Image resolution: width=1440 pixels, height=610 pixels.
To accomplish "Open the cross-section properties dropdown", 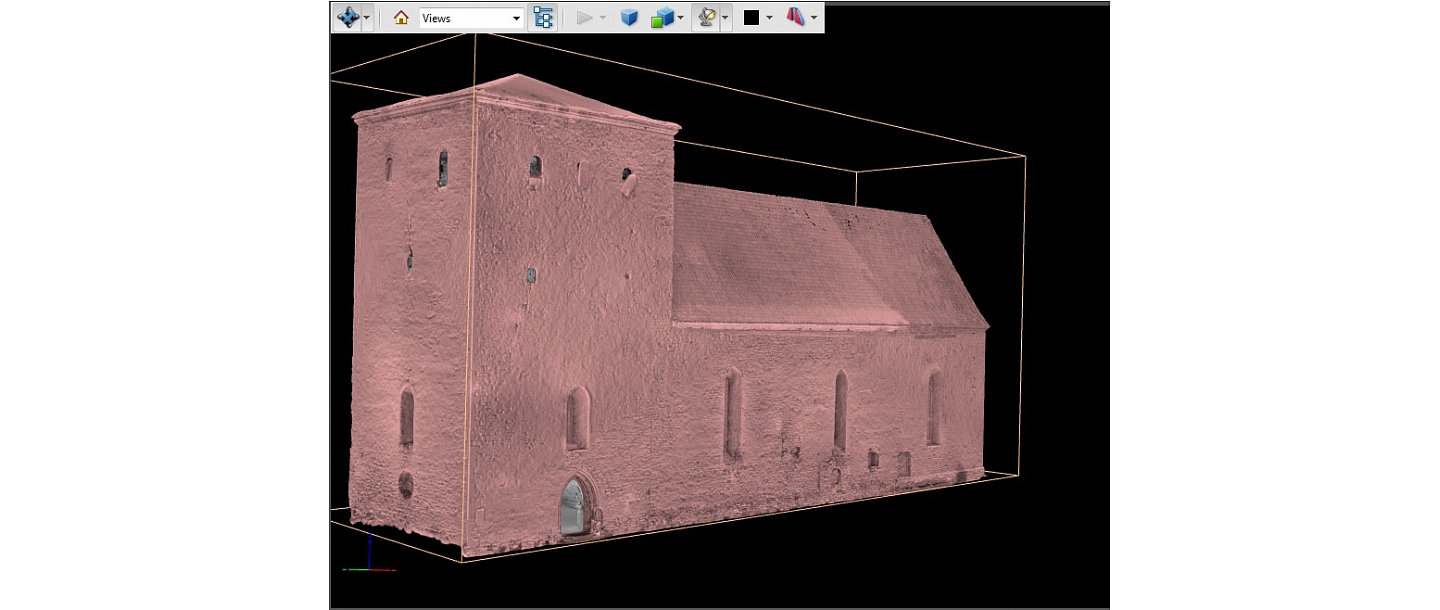I will click(x=813, y=16).
